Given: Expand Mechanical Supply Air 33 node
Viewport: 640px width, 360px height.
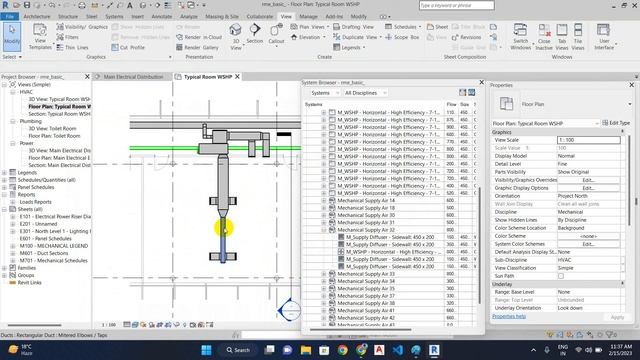Looking at the screenshot, I should point(324,274).
